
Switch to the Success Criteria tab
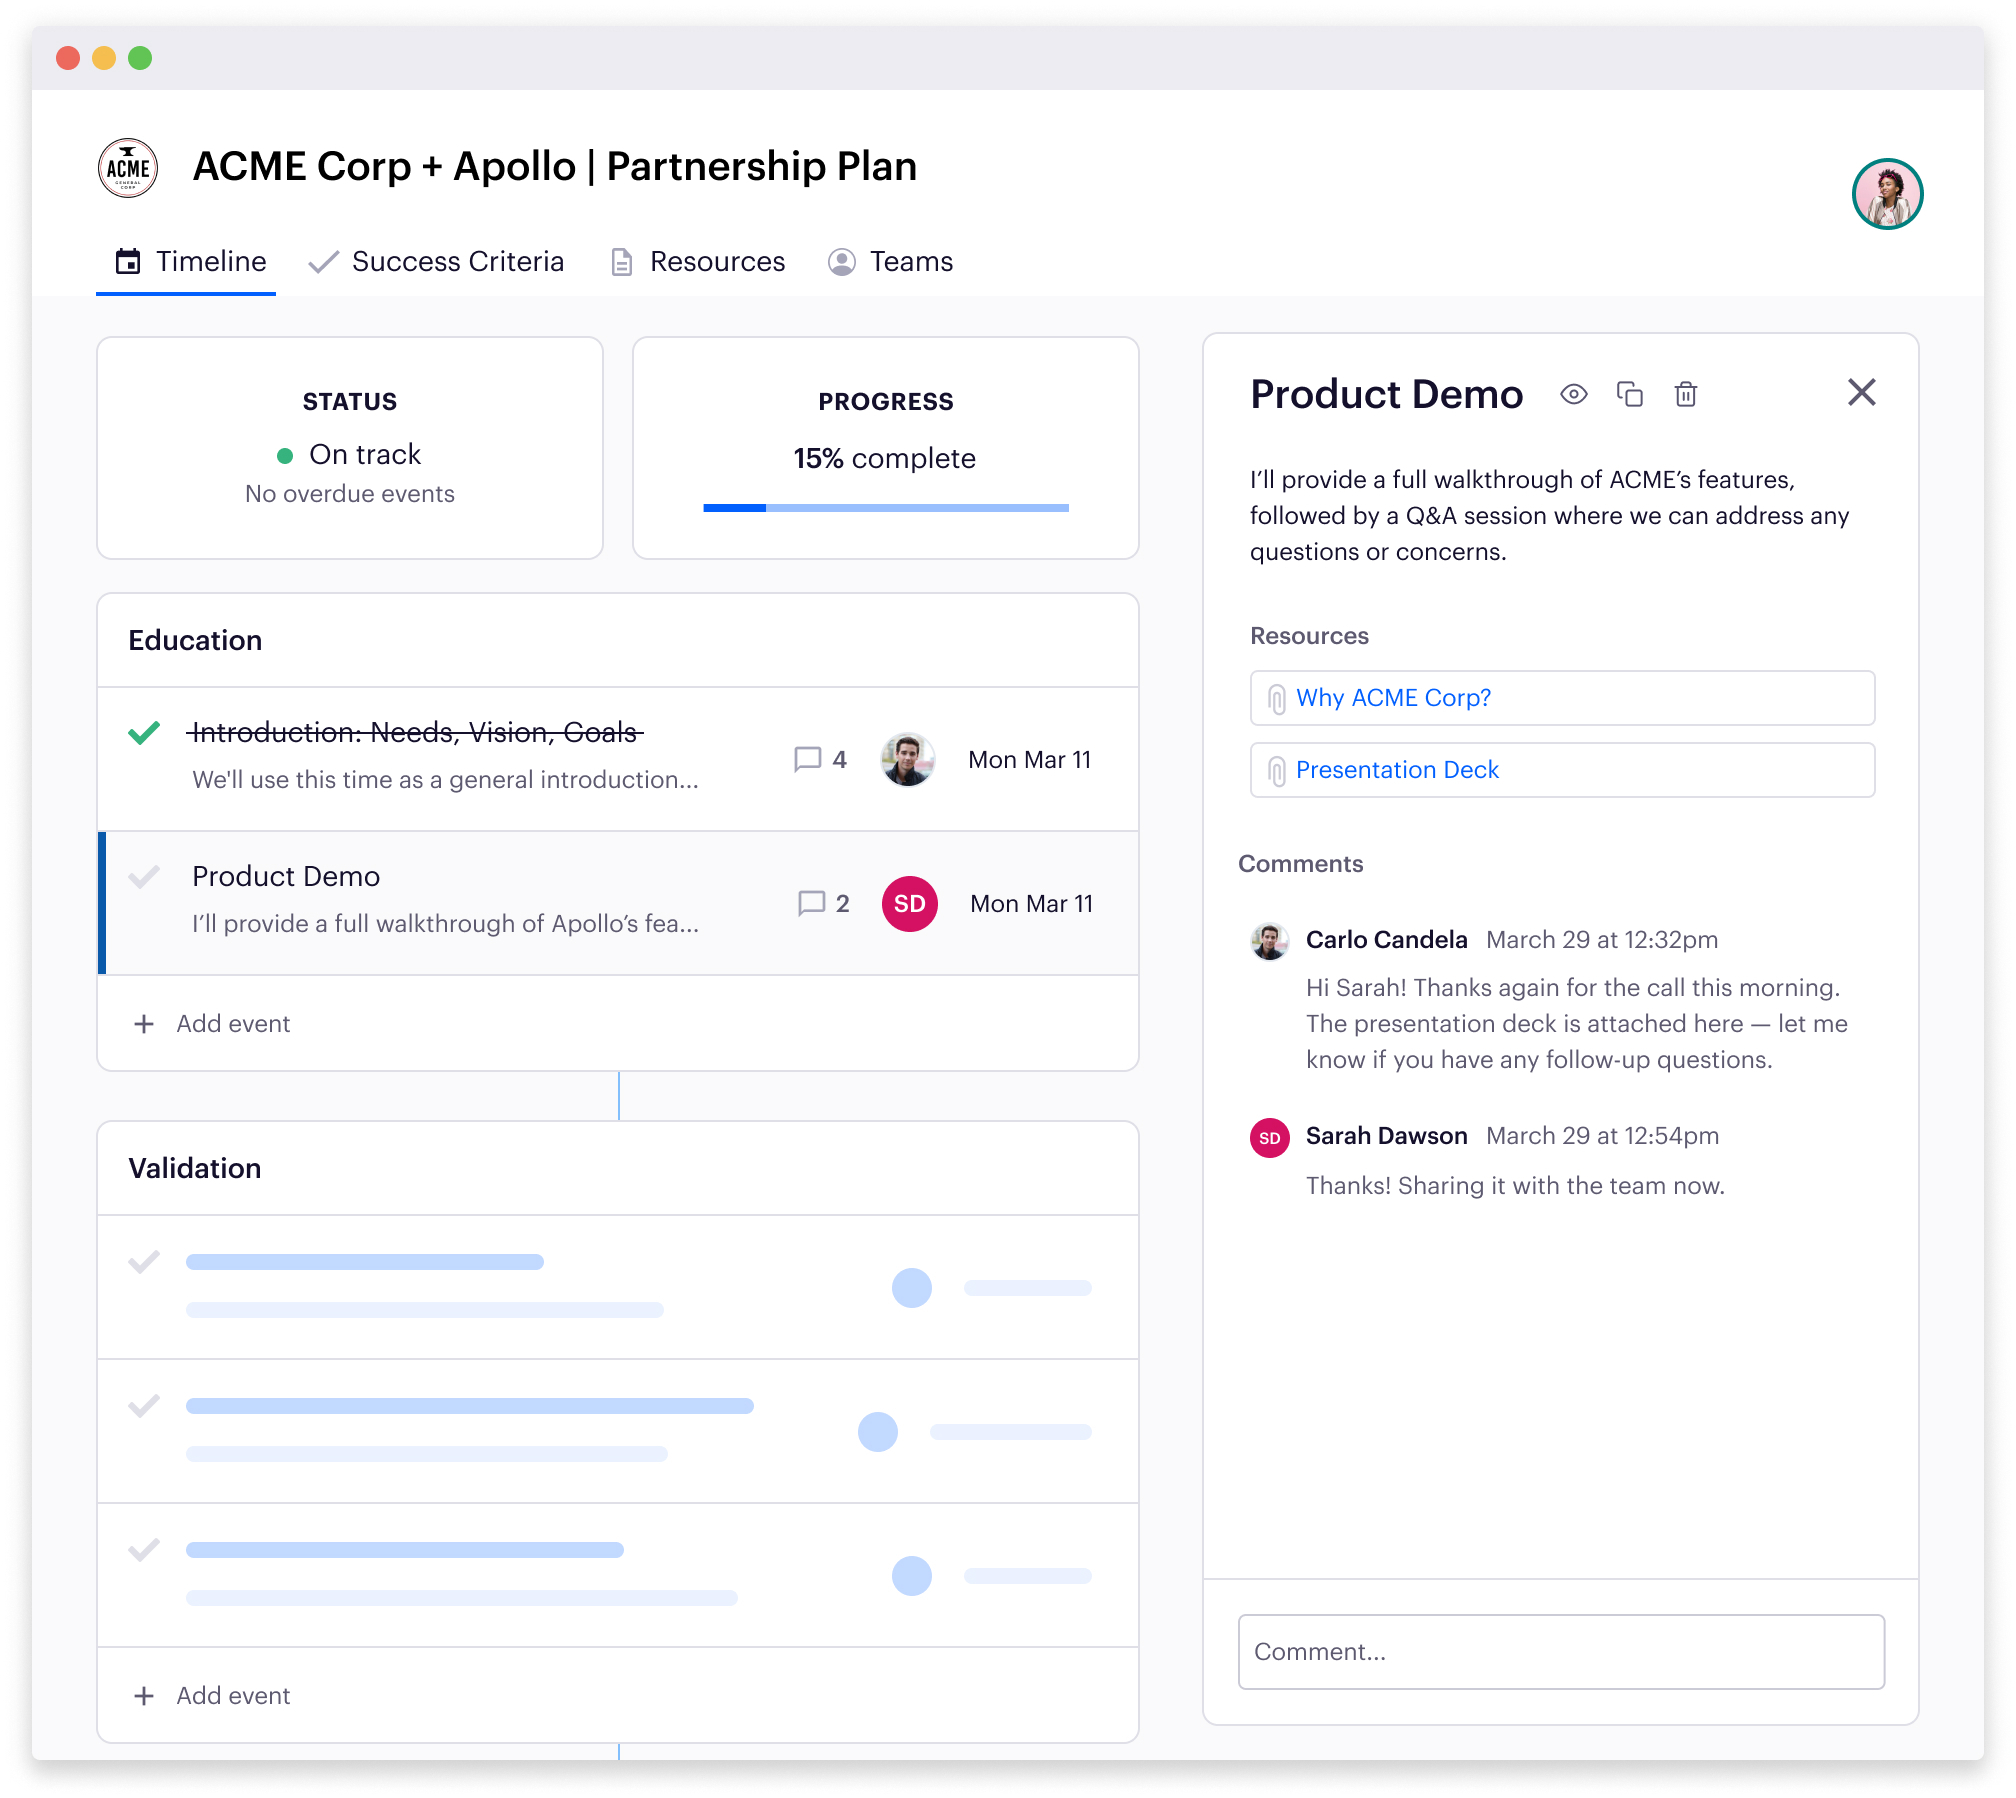436,262
